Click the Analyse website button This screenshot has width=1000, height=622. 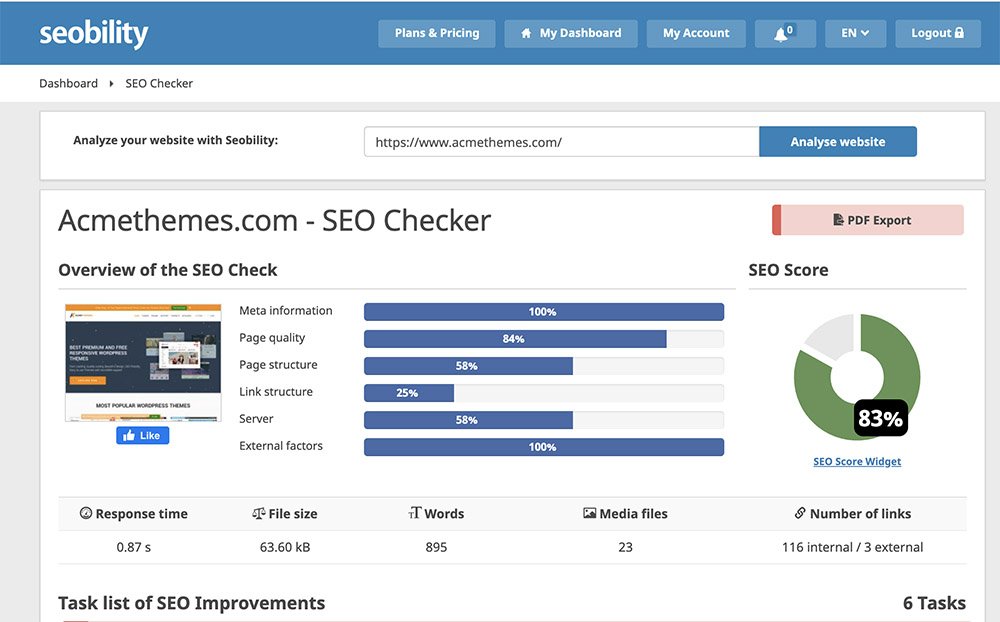[x=837, y=142]
